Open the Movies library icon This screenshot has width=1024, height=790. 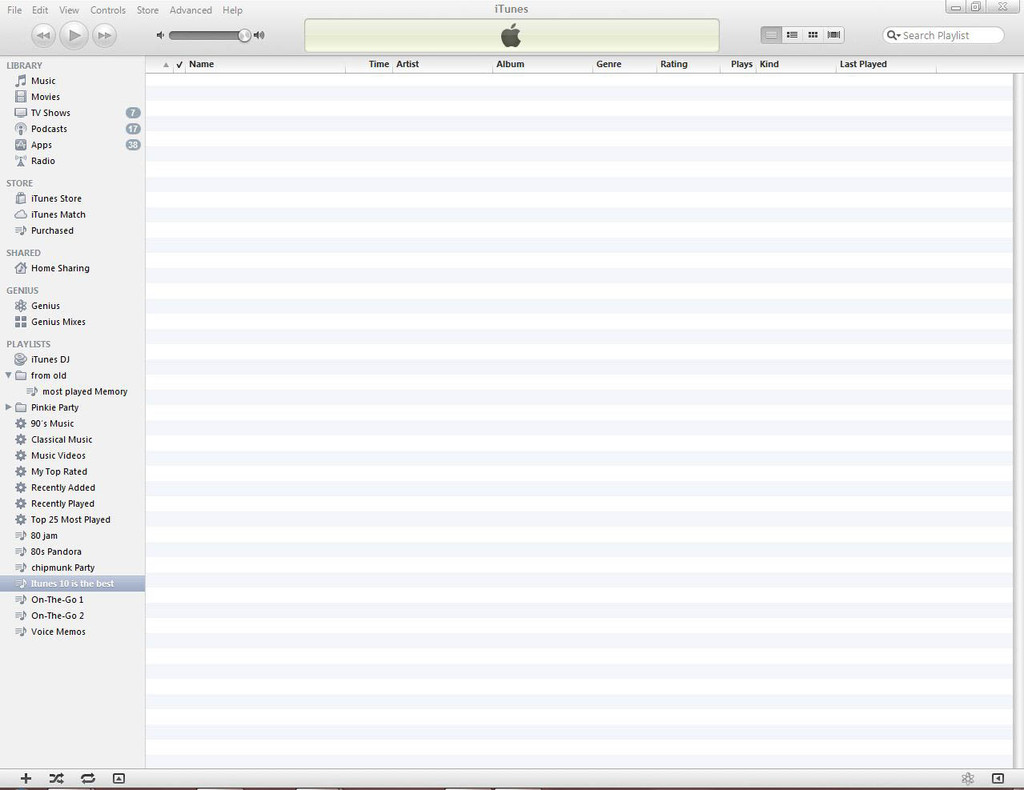(21, 97)
